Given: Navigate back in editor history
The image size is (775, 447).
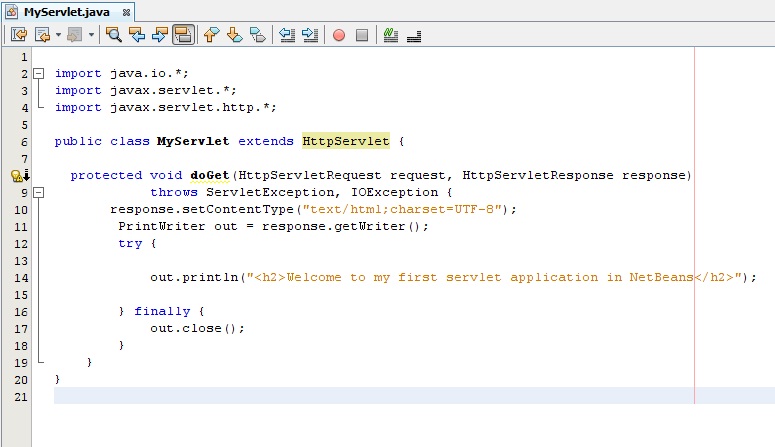Looking at the screenshot, I should click(x=43, y=35).
